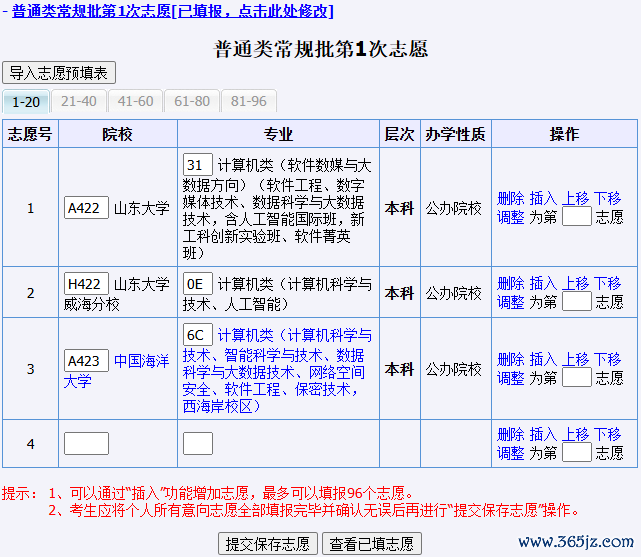Screen dimensions: 641x557
Task: Click 上移 for wish number 4
Action: click(575, 434)
